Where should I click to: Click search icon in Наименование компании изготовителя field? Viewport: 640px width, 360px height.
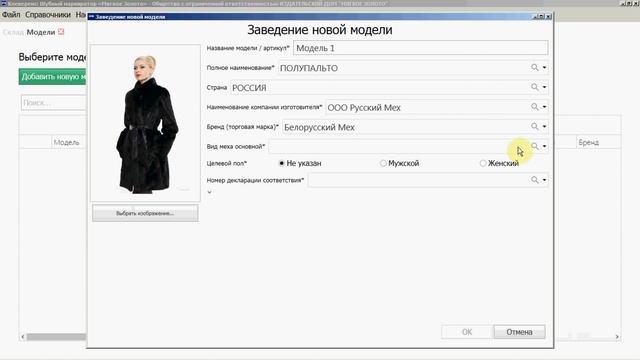click(x=534, y=107)
